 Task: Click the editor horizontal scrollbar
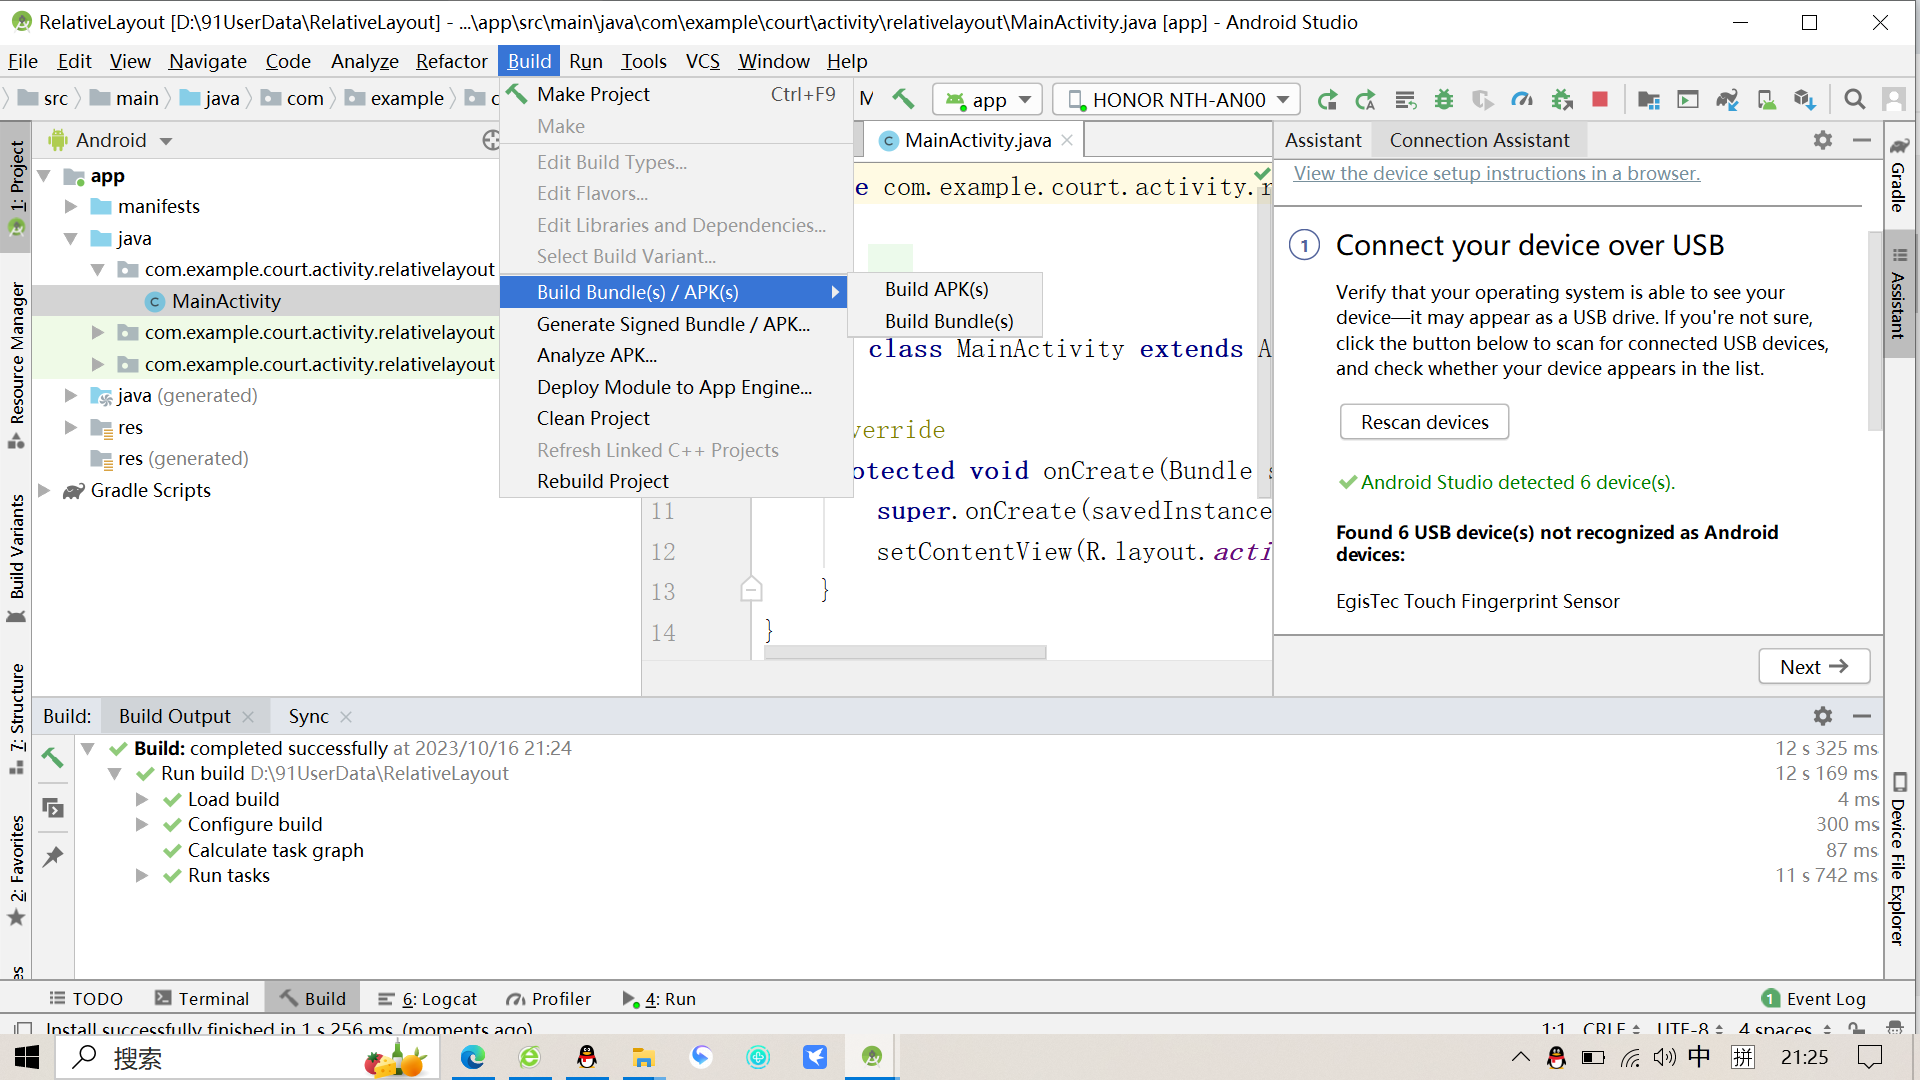click(905, 652)
